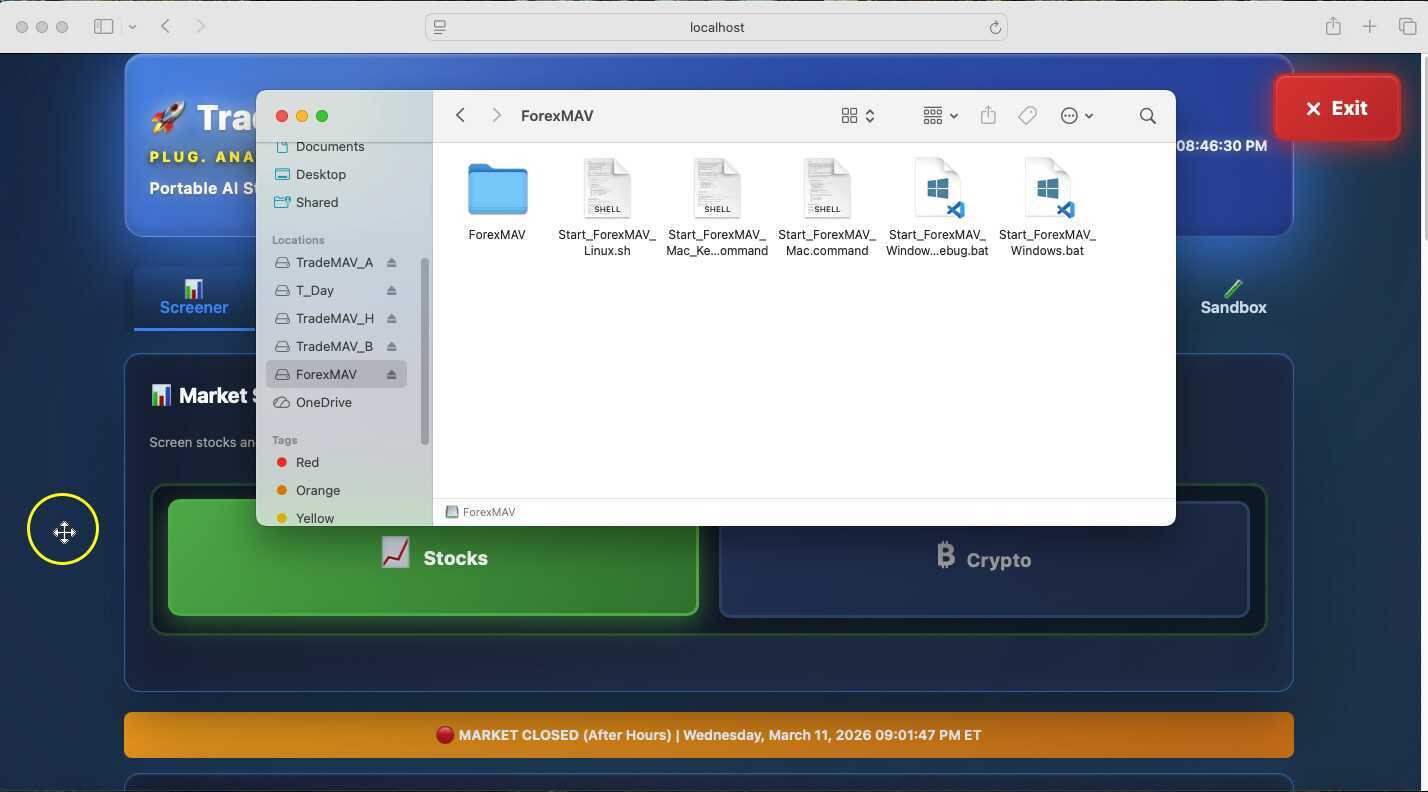Click the red Exit button

click(1337, 108)
